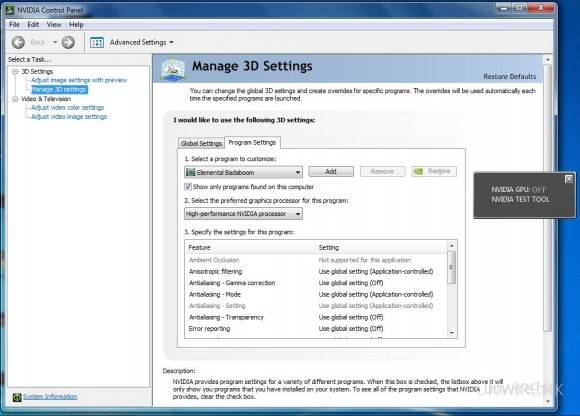
Task: Open the Elemental Badaboom program dropdown
Action: click(243, 172)
